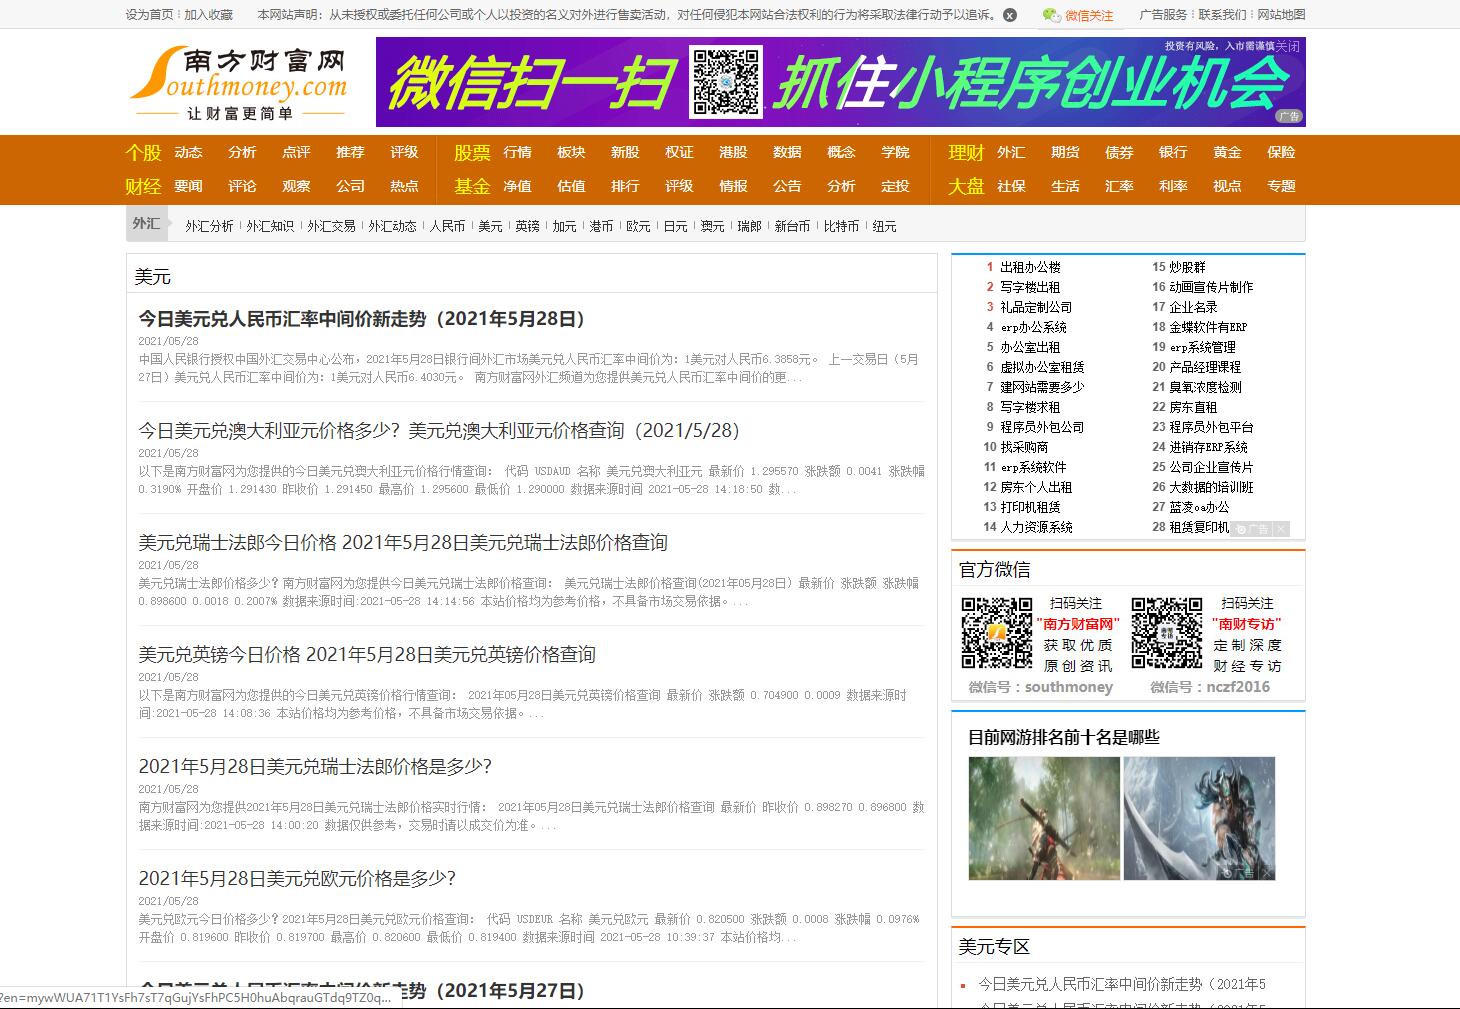Click 联系我们 in the top bar
This screenshot has width=1460, height=1009.
[x=1224, y=15]
